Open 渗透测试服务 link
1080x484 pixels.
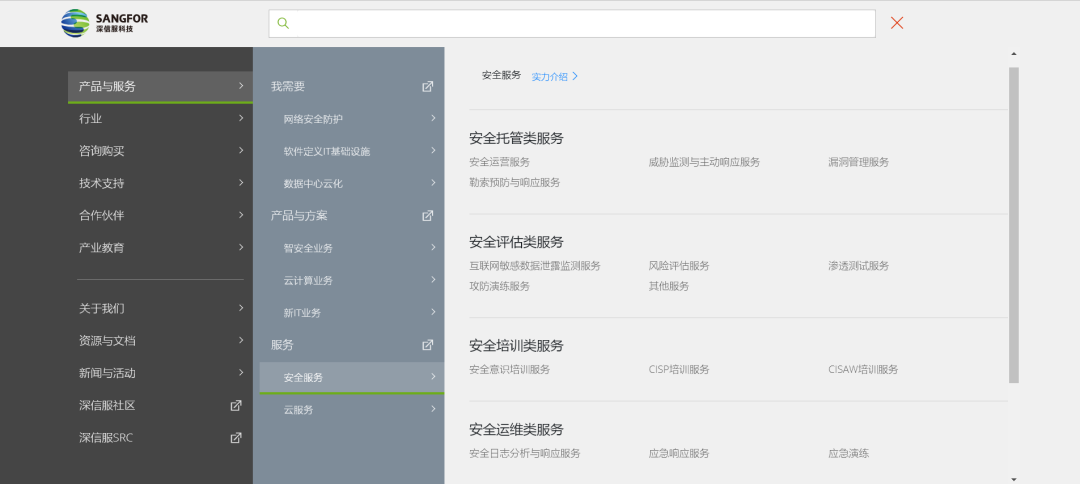[858, 266]
